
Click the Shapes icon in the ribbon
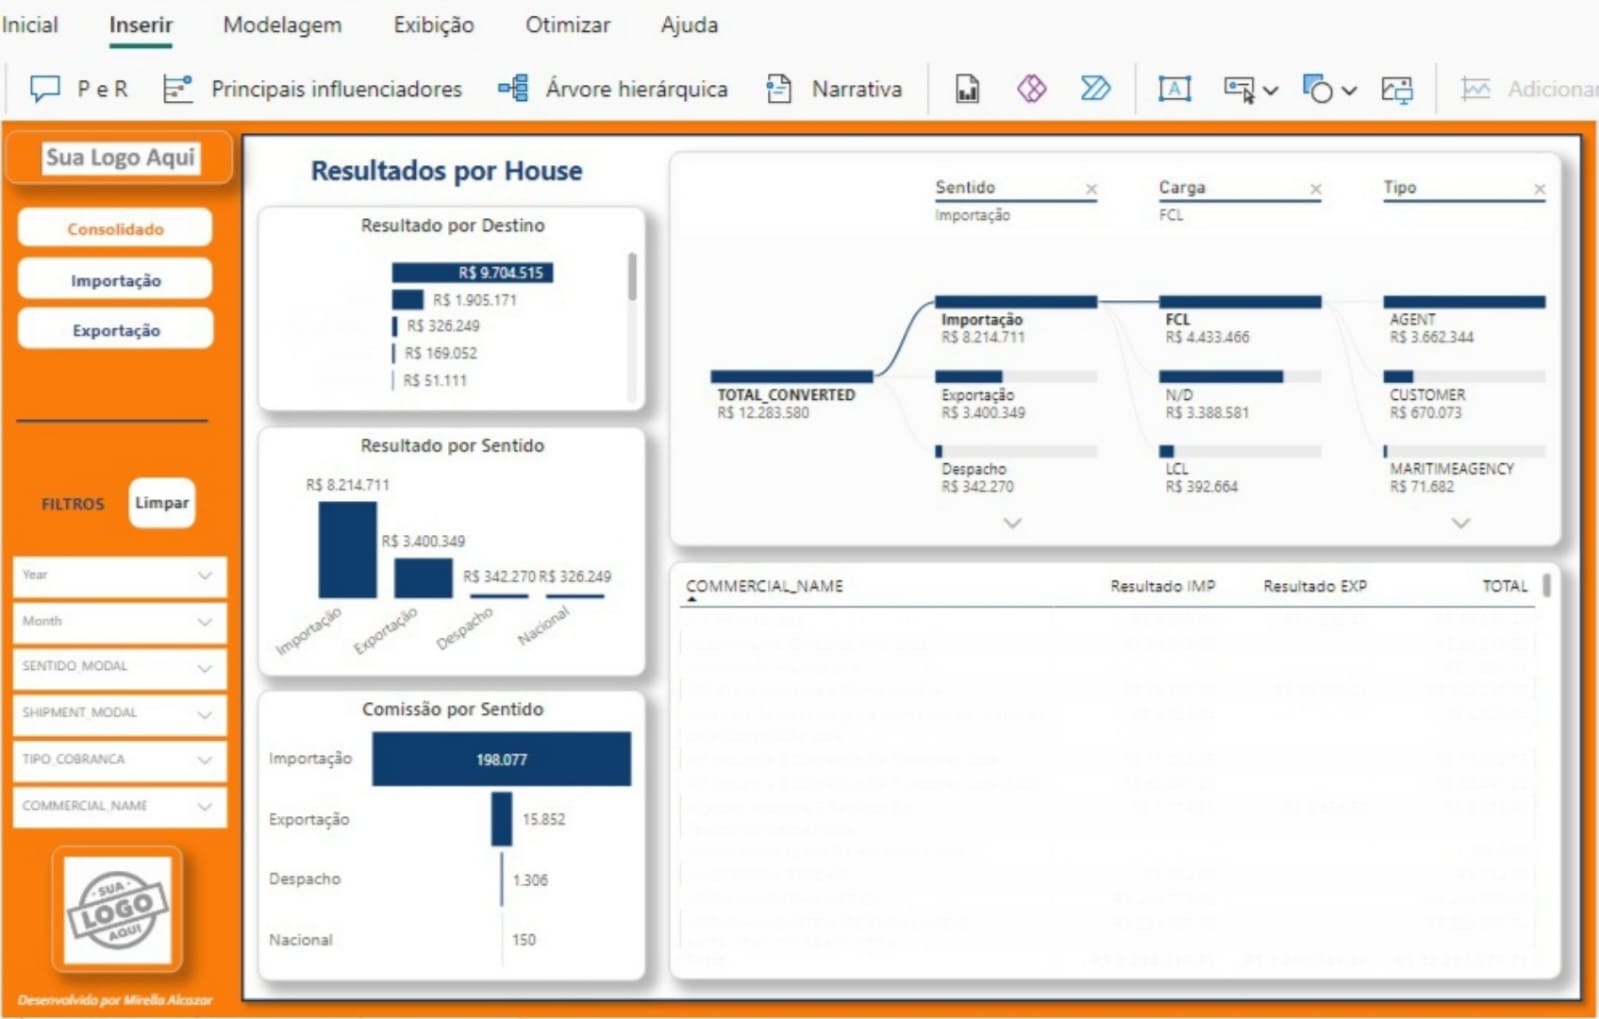click(1317, 90)
